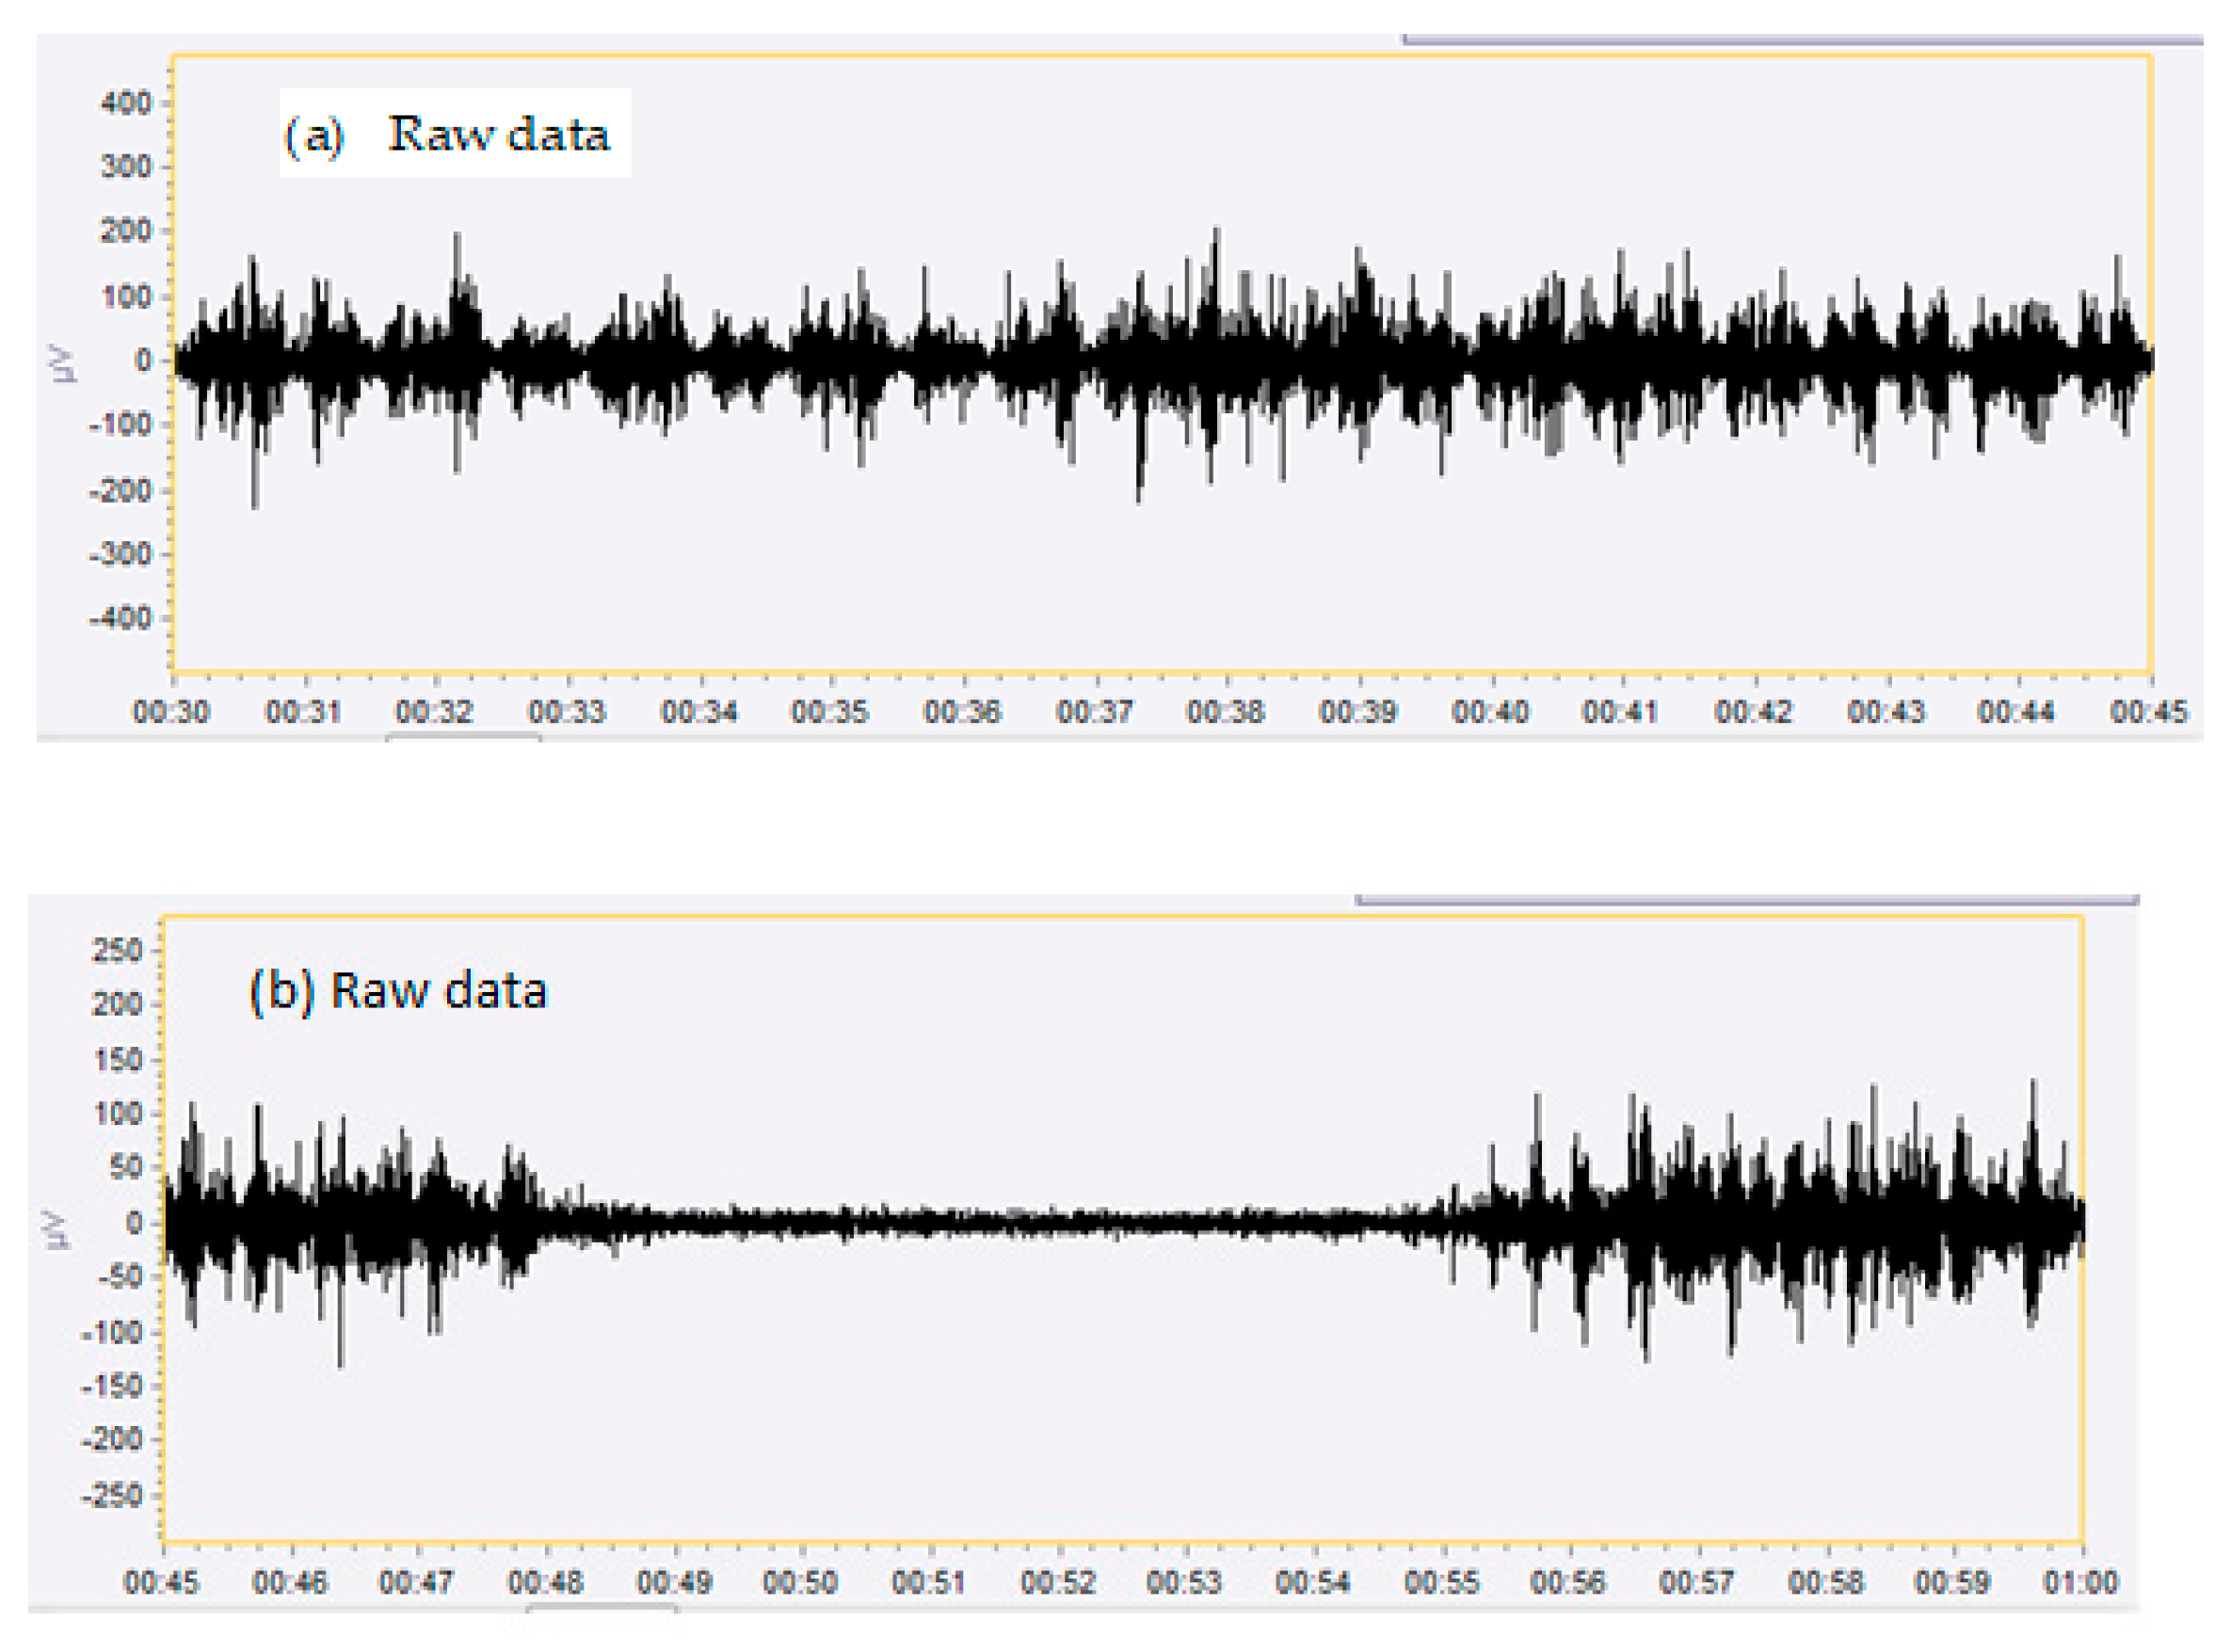Click the -250 label on the bottom chart's y-axis
This screenshot has height=1652, width=2231.
pyautogui.click(x=112, y=1496)
